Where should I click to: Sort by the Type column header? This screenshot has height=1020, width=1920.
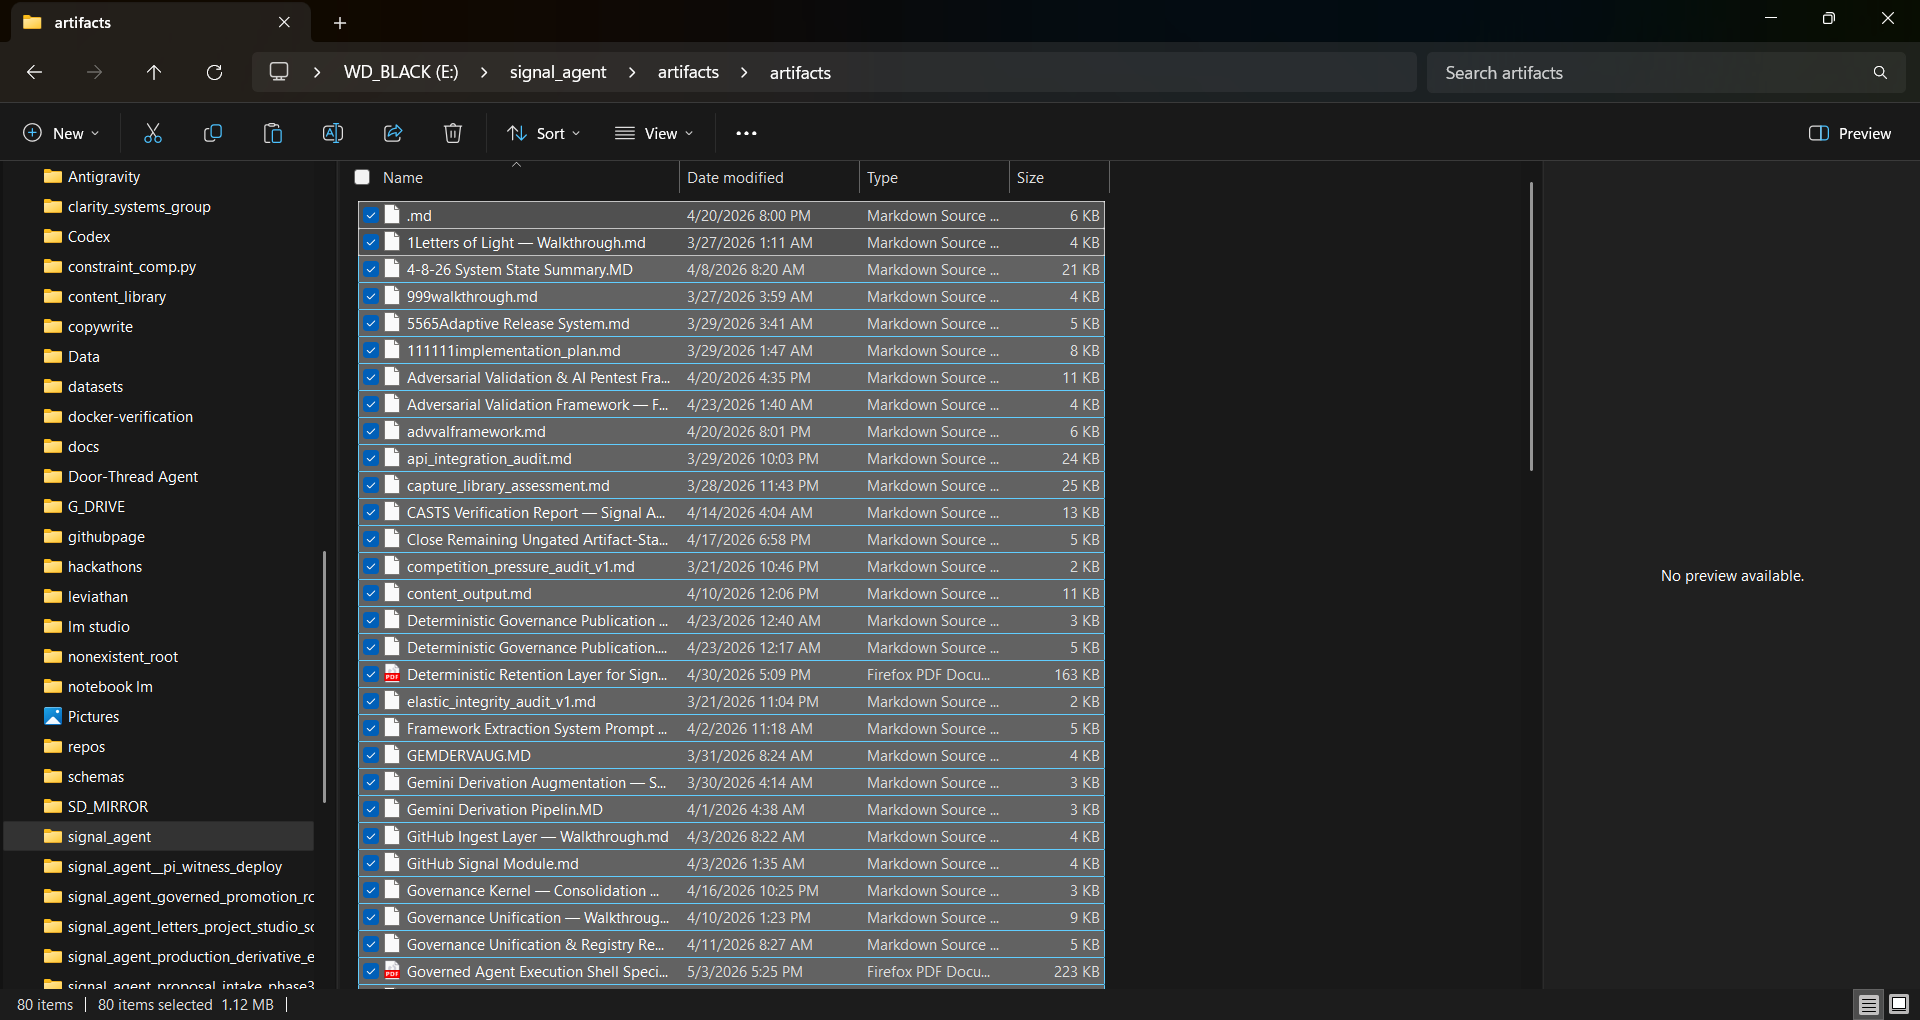pyautogui.click(x=934, y=177)
